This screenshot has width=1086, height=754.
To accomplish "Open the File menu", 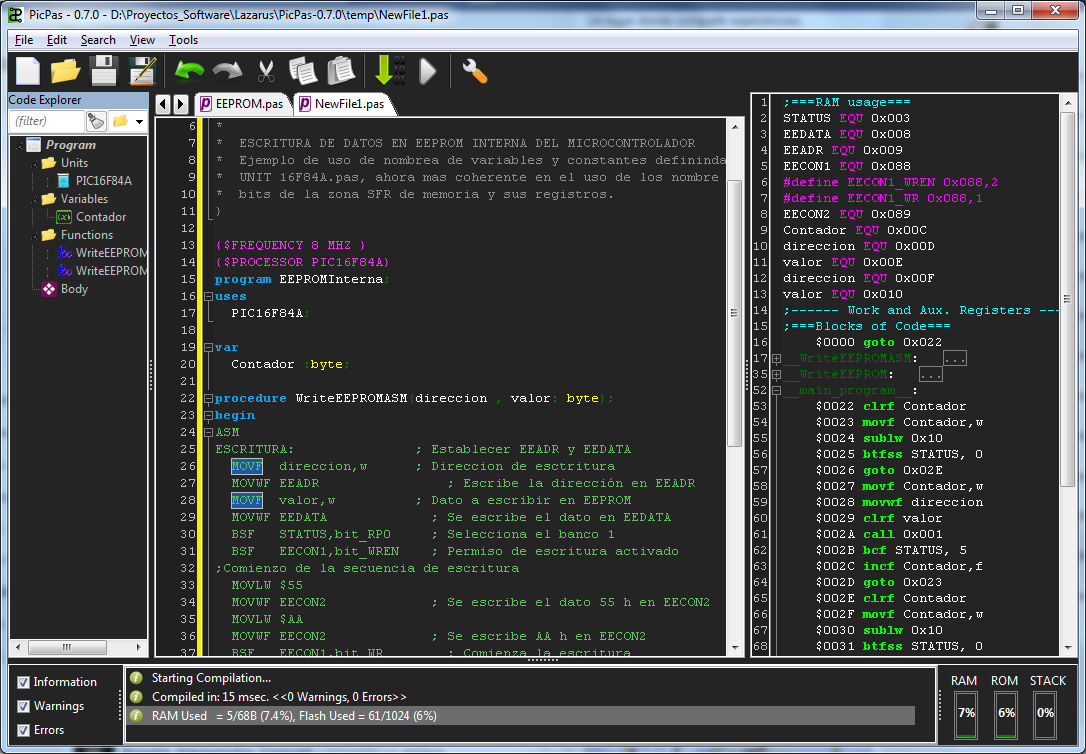I will [24, 40].
